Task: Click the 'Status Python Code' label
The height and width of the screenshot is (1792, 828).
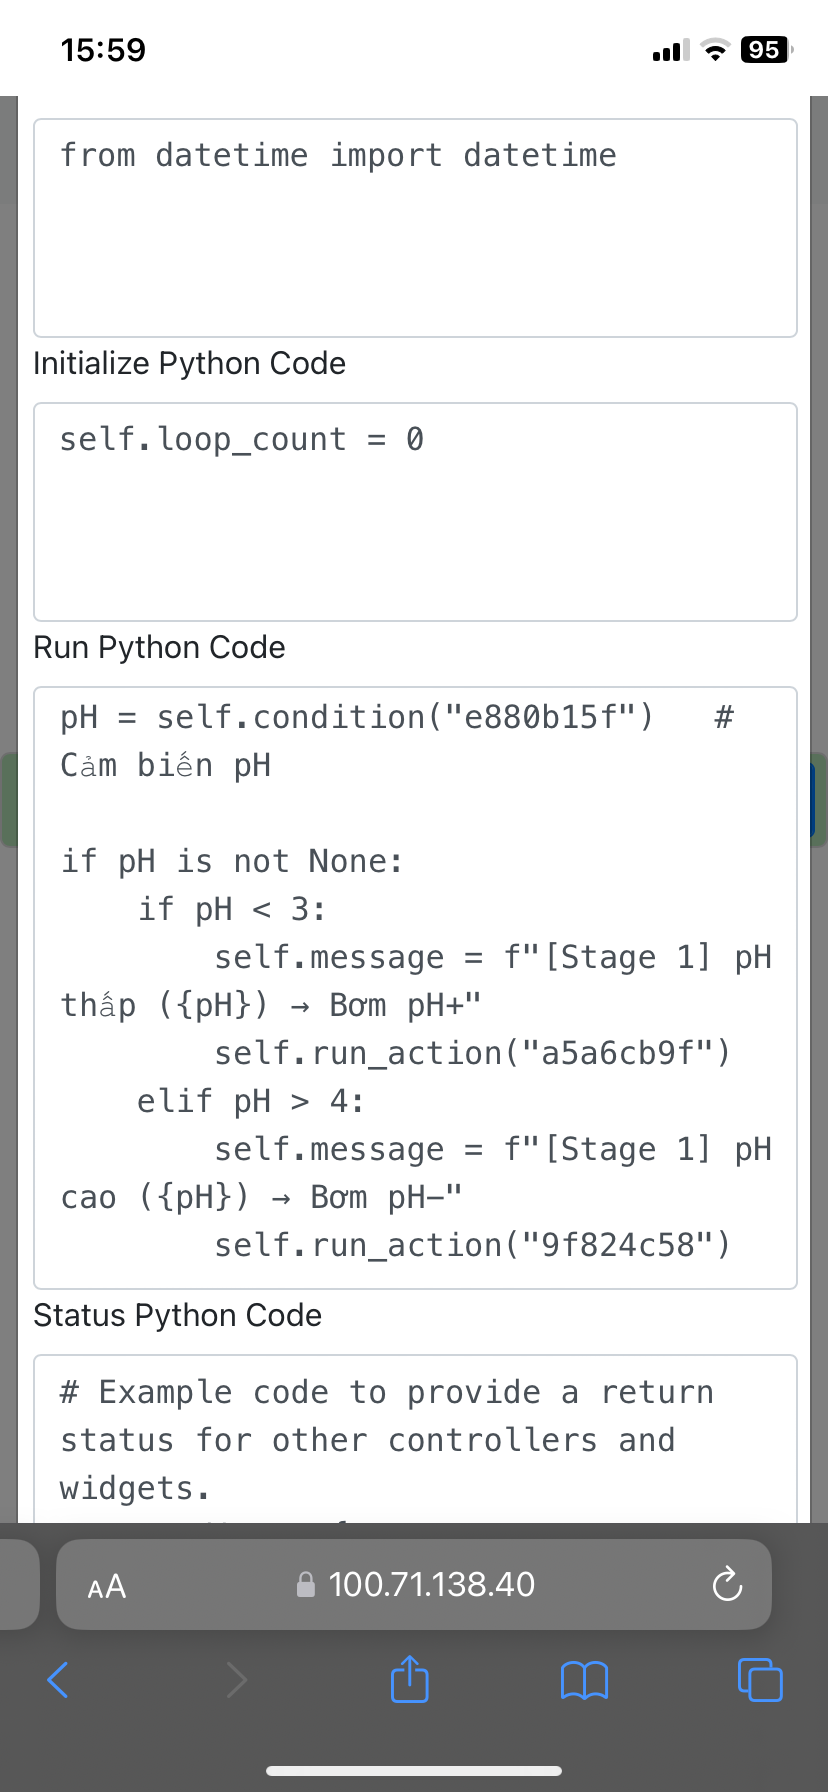Action: 177,1315
